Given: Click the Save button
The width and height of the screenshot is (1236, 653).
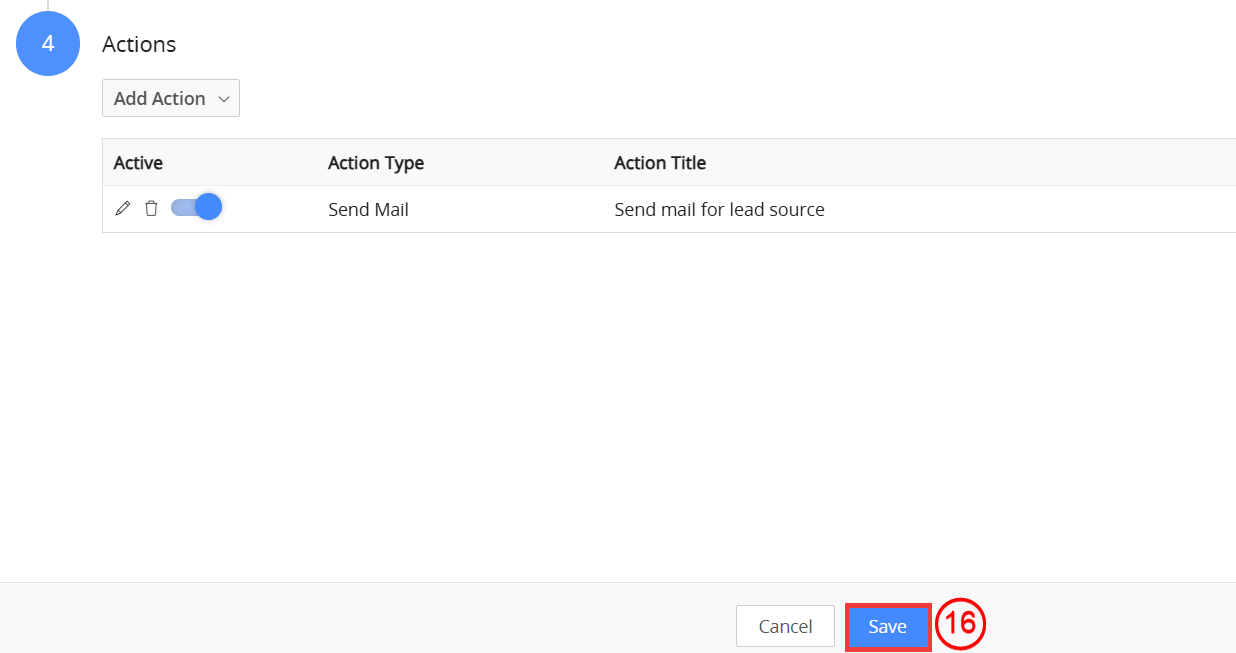Looking at the screenshot, I should pos(888,627).
